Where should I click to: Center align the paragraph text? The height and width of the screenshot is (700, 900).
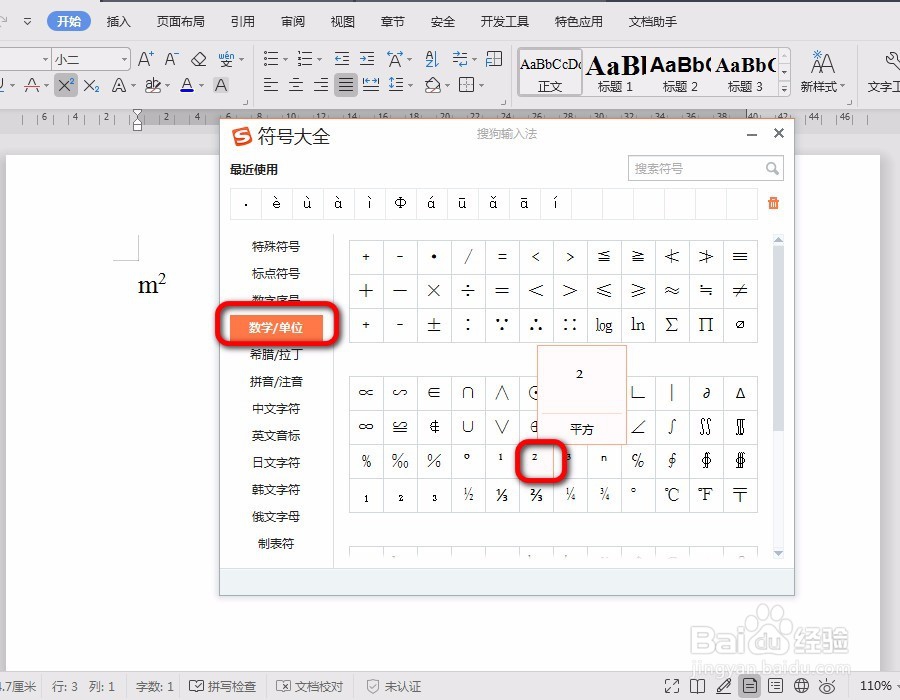click(296, 85)
